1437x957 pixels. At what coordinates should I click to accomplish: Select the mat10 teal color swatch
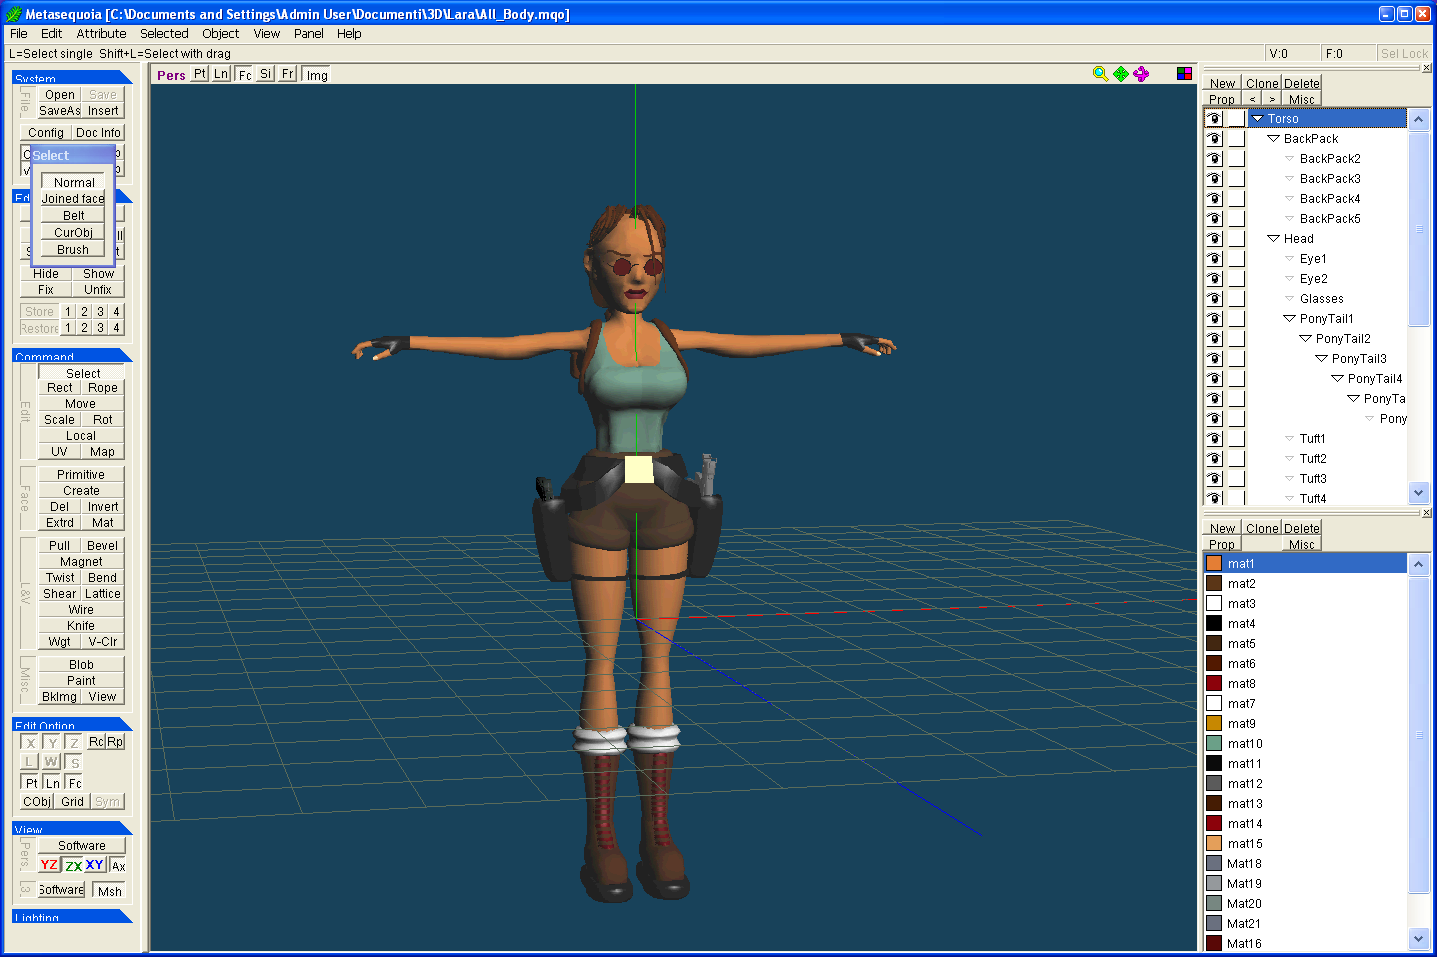click(1214, 743)
